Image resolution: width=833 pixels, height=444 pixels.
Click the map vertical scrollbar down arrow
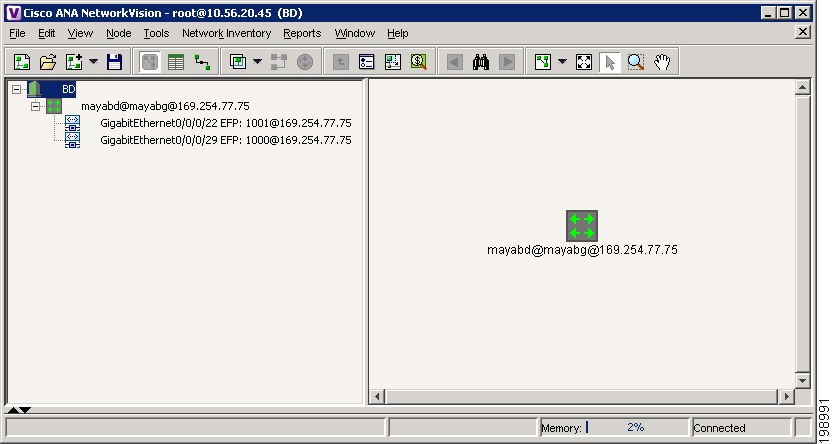tap(802, 380)
